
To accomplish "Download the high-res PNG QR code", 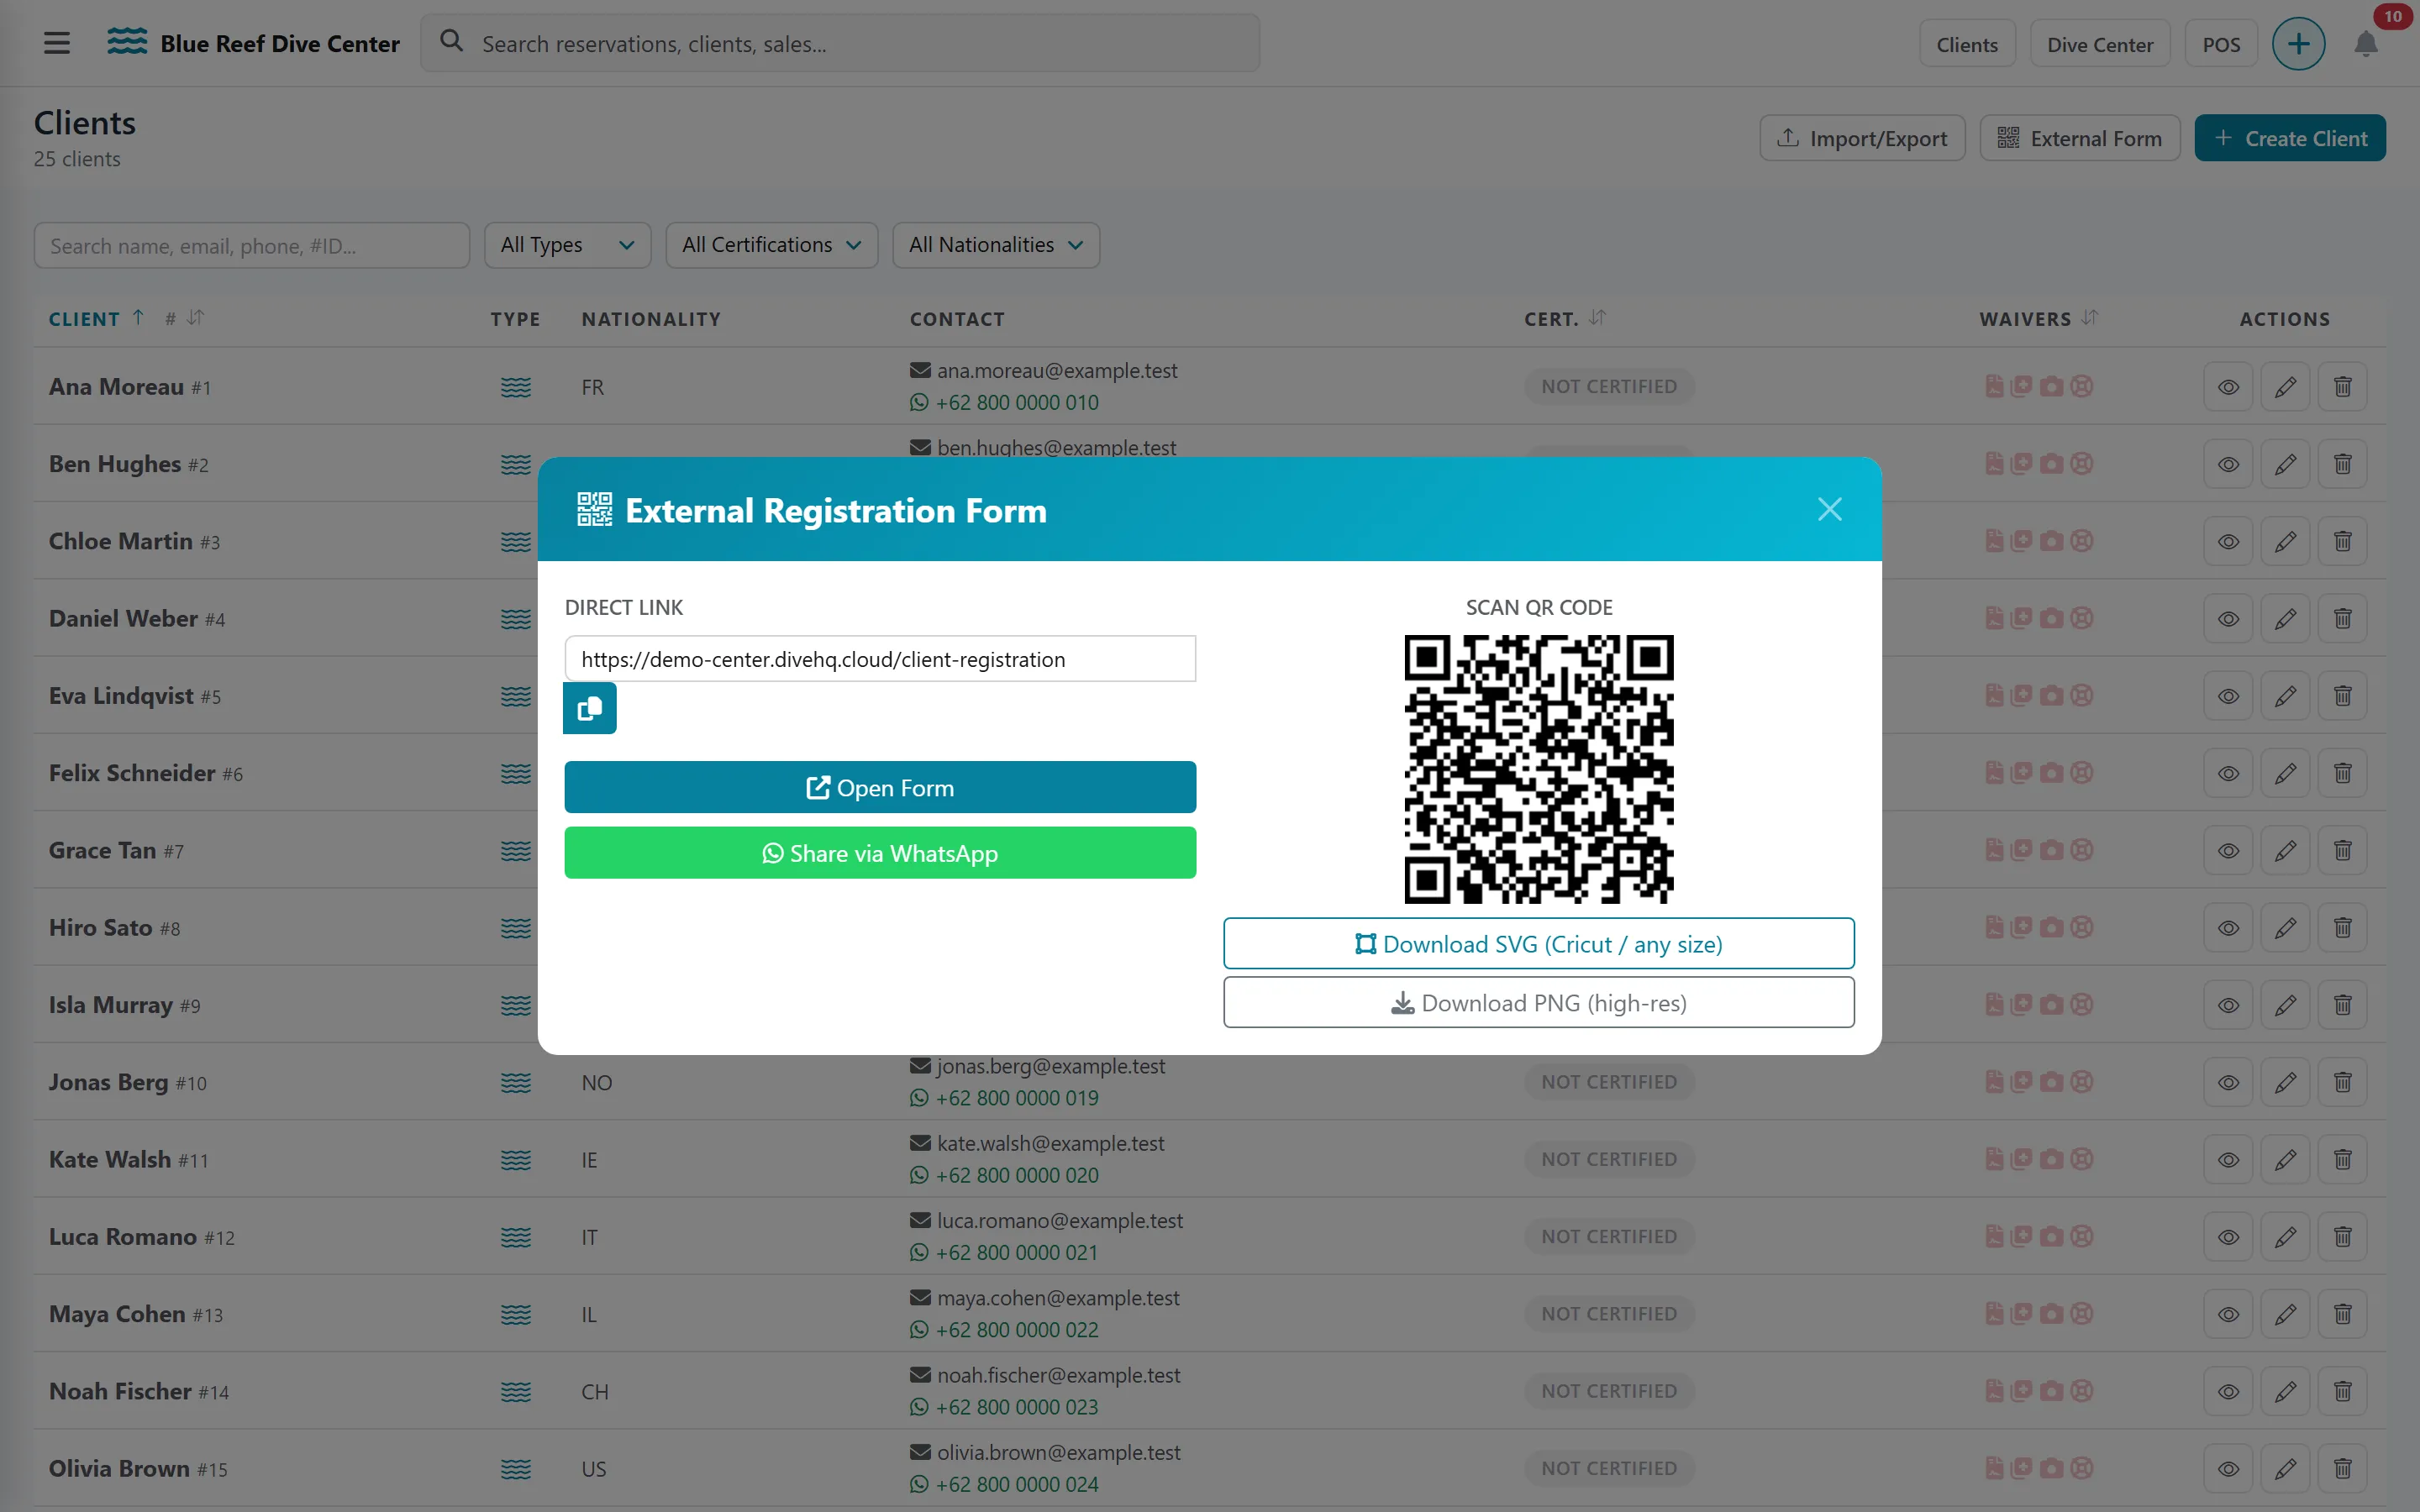I will click(x=1538, y=1002).
